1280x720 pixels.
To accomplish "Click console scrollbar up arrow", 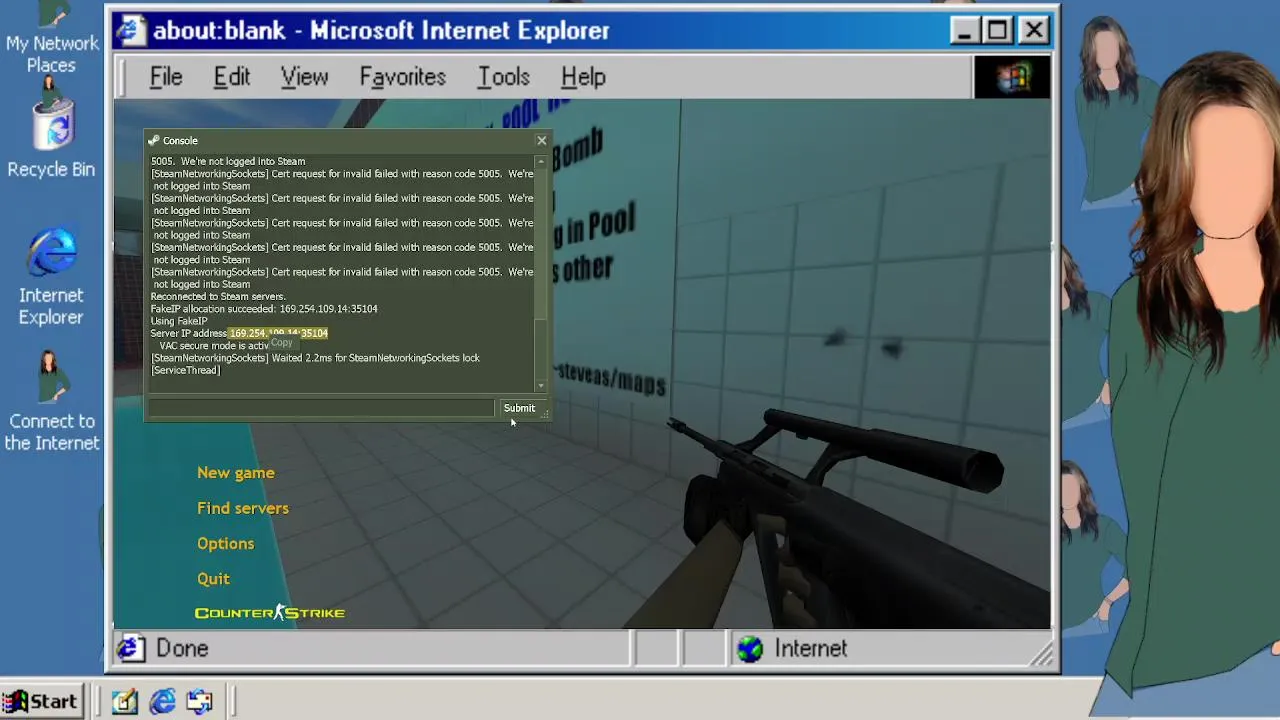I will point(541,161).
